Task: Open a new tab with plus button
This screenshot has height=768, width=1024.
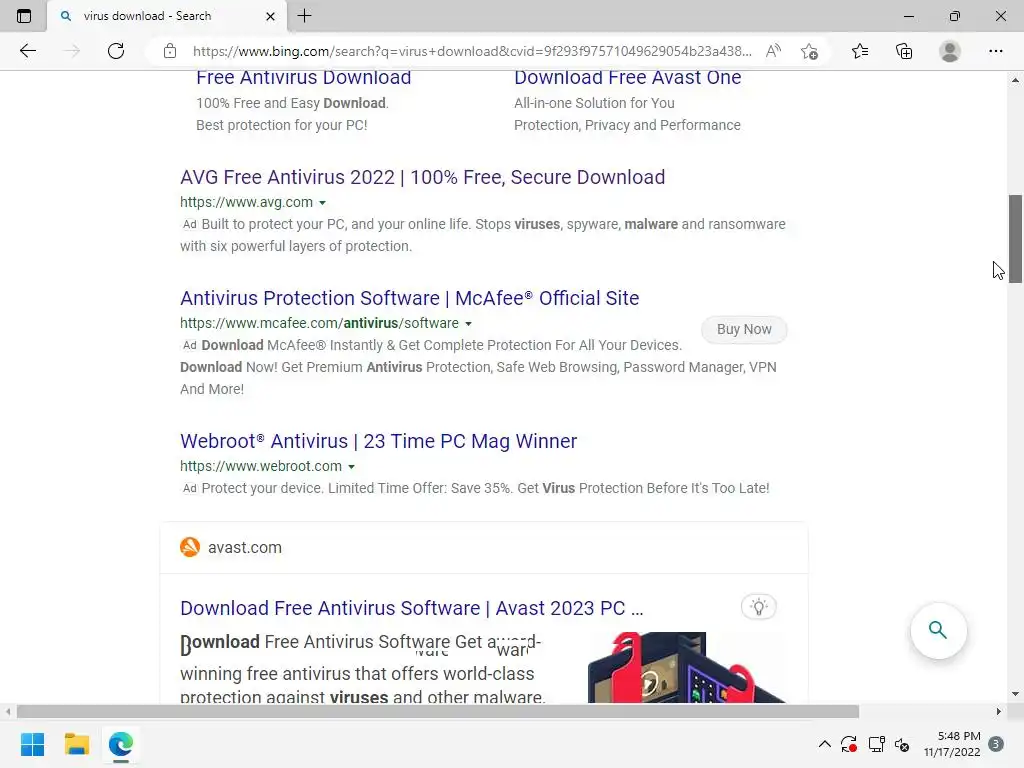Action: click(x=304, y=16)
